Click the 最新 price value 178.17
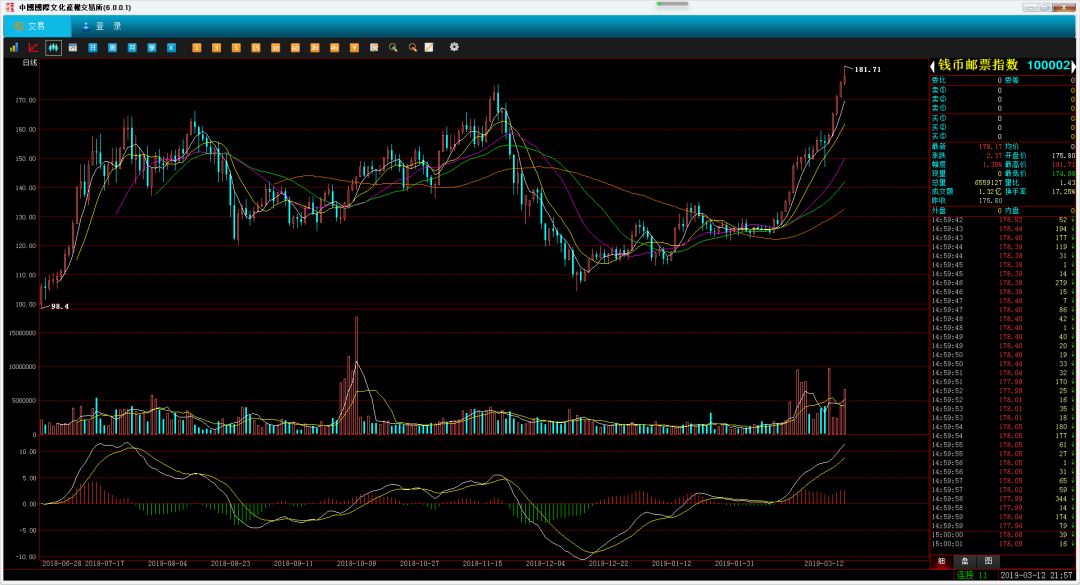1080x585 pixels. tap(990, 147)
